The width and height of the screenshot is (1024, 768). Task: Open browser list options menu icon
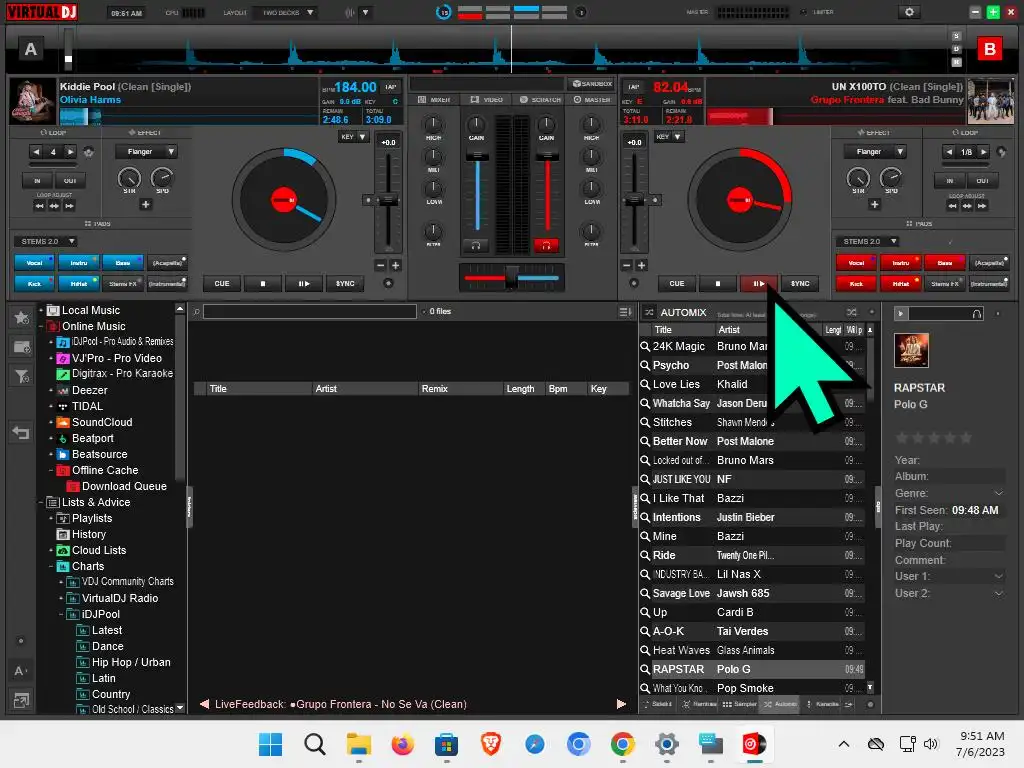tap(625, 312)
